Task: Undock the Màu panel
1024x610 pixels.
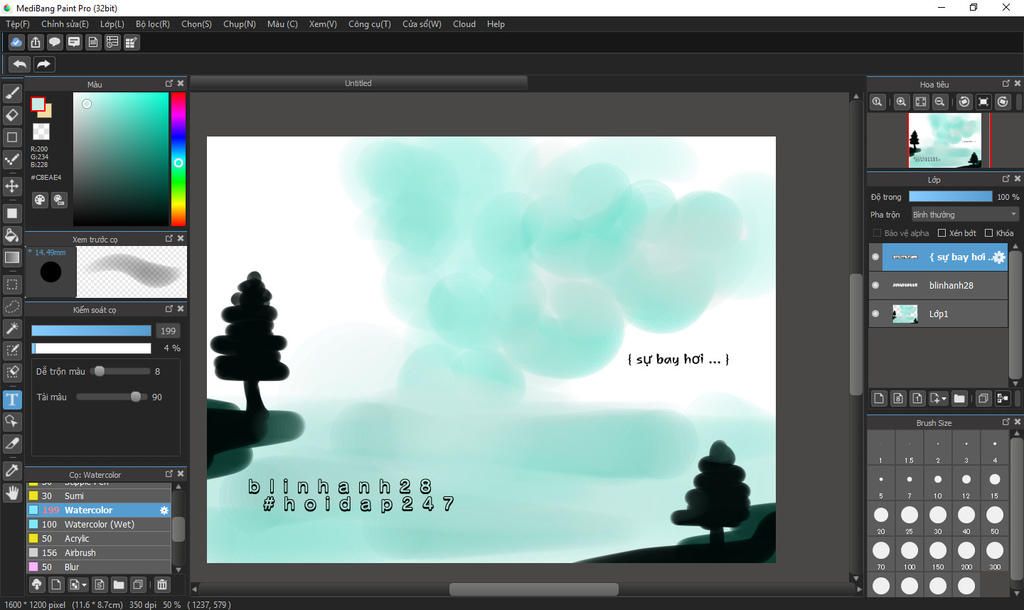Action: (x=169, y=84)
